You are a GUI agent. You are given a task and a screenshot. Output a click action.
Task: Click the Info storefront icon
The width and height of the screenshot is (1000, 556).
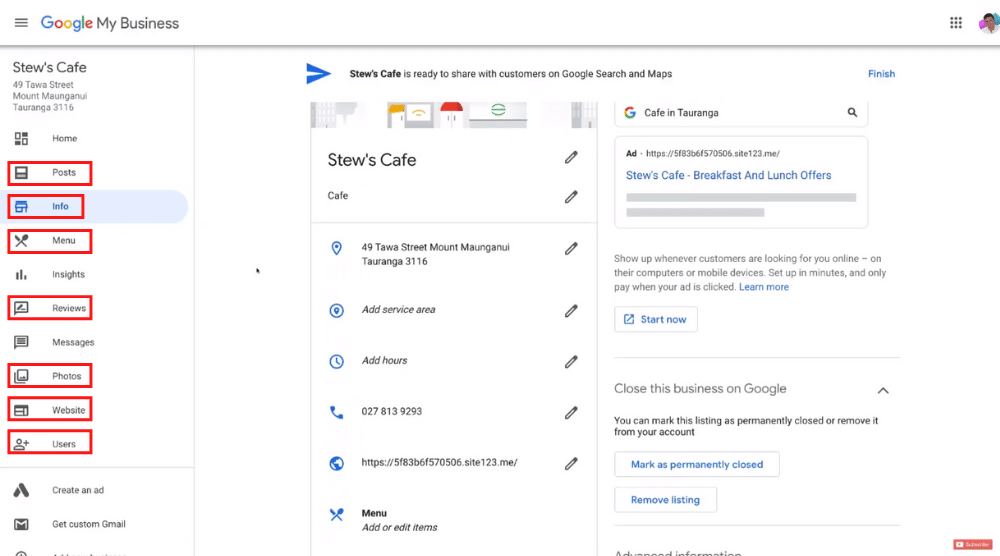tap(21, 207)
